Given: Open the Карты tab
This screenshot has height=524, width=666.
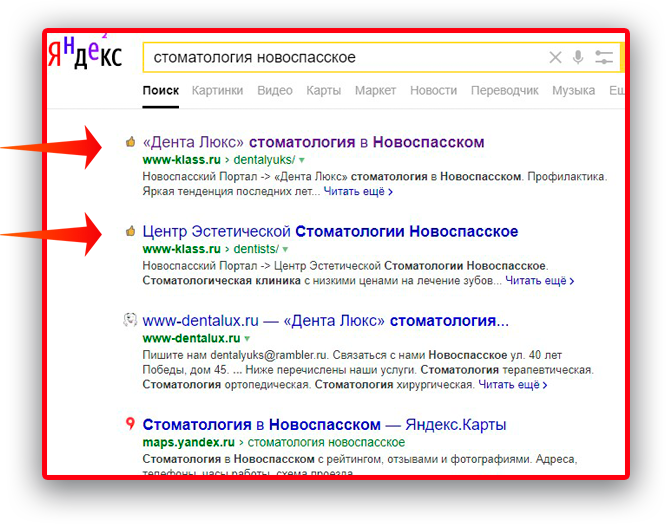Looking at the screenshot, I should click(x=324, y=90).
